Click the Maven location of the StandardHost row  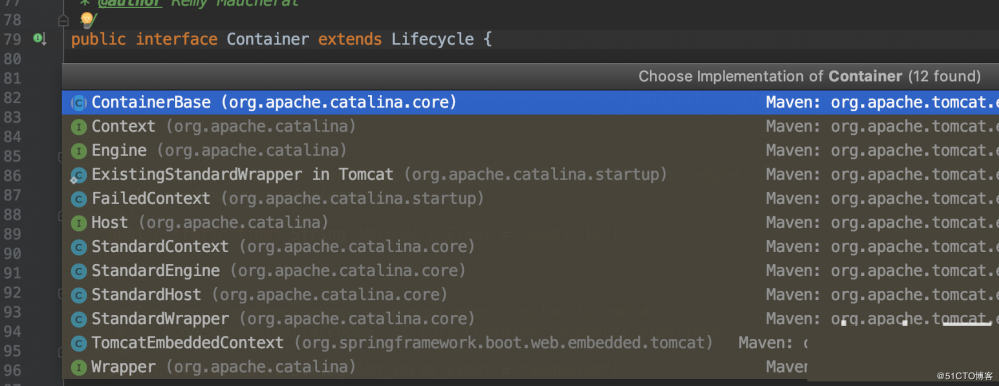point(882,295)
